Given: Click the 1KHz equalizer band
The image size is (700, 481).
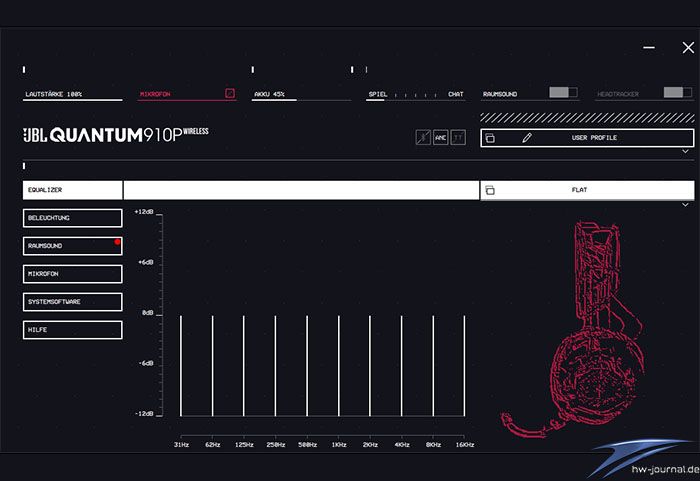Looking at the screenshot, I should (339, 366).
